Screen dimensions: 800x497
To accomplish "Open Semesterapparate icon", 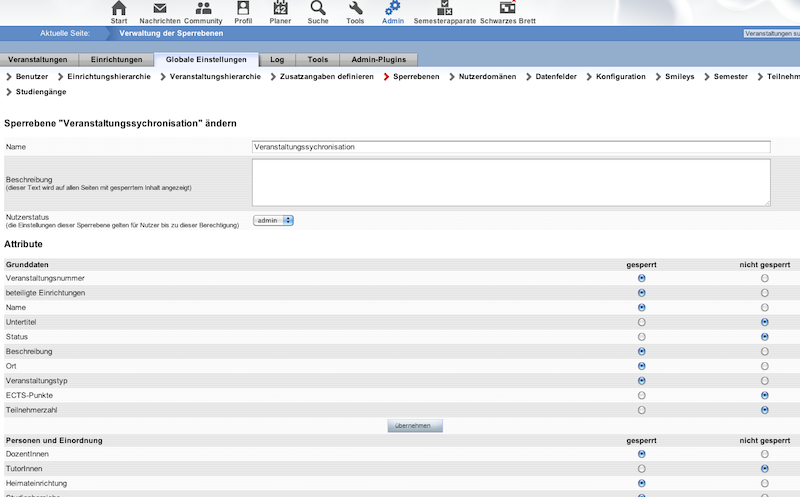I will coord(444,8).
